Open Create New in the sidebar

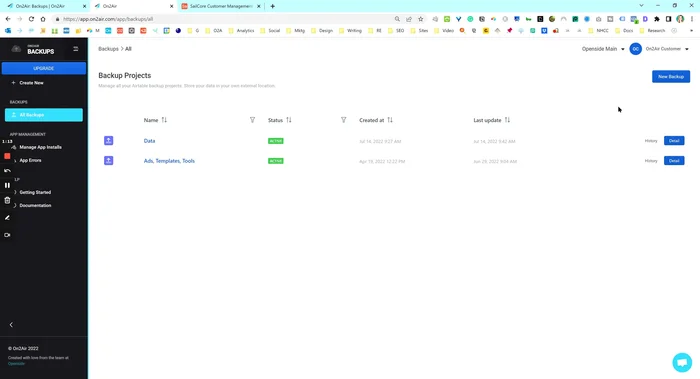click(x=28, y=83)
